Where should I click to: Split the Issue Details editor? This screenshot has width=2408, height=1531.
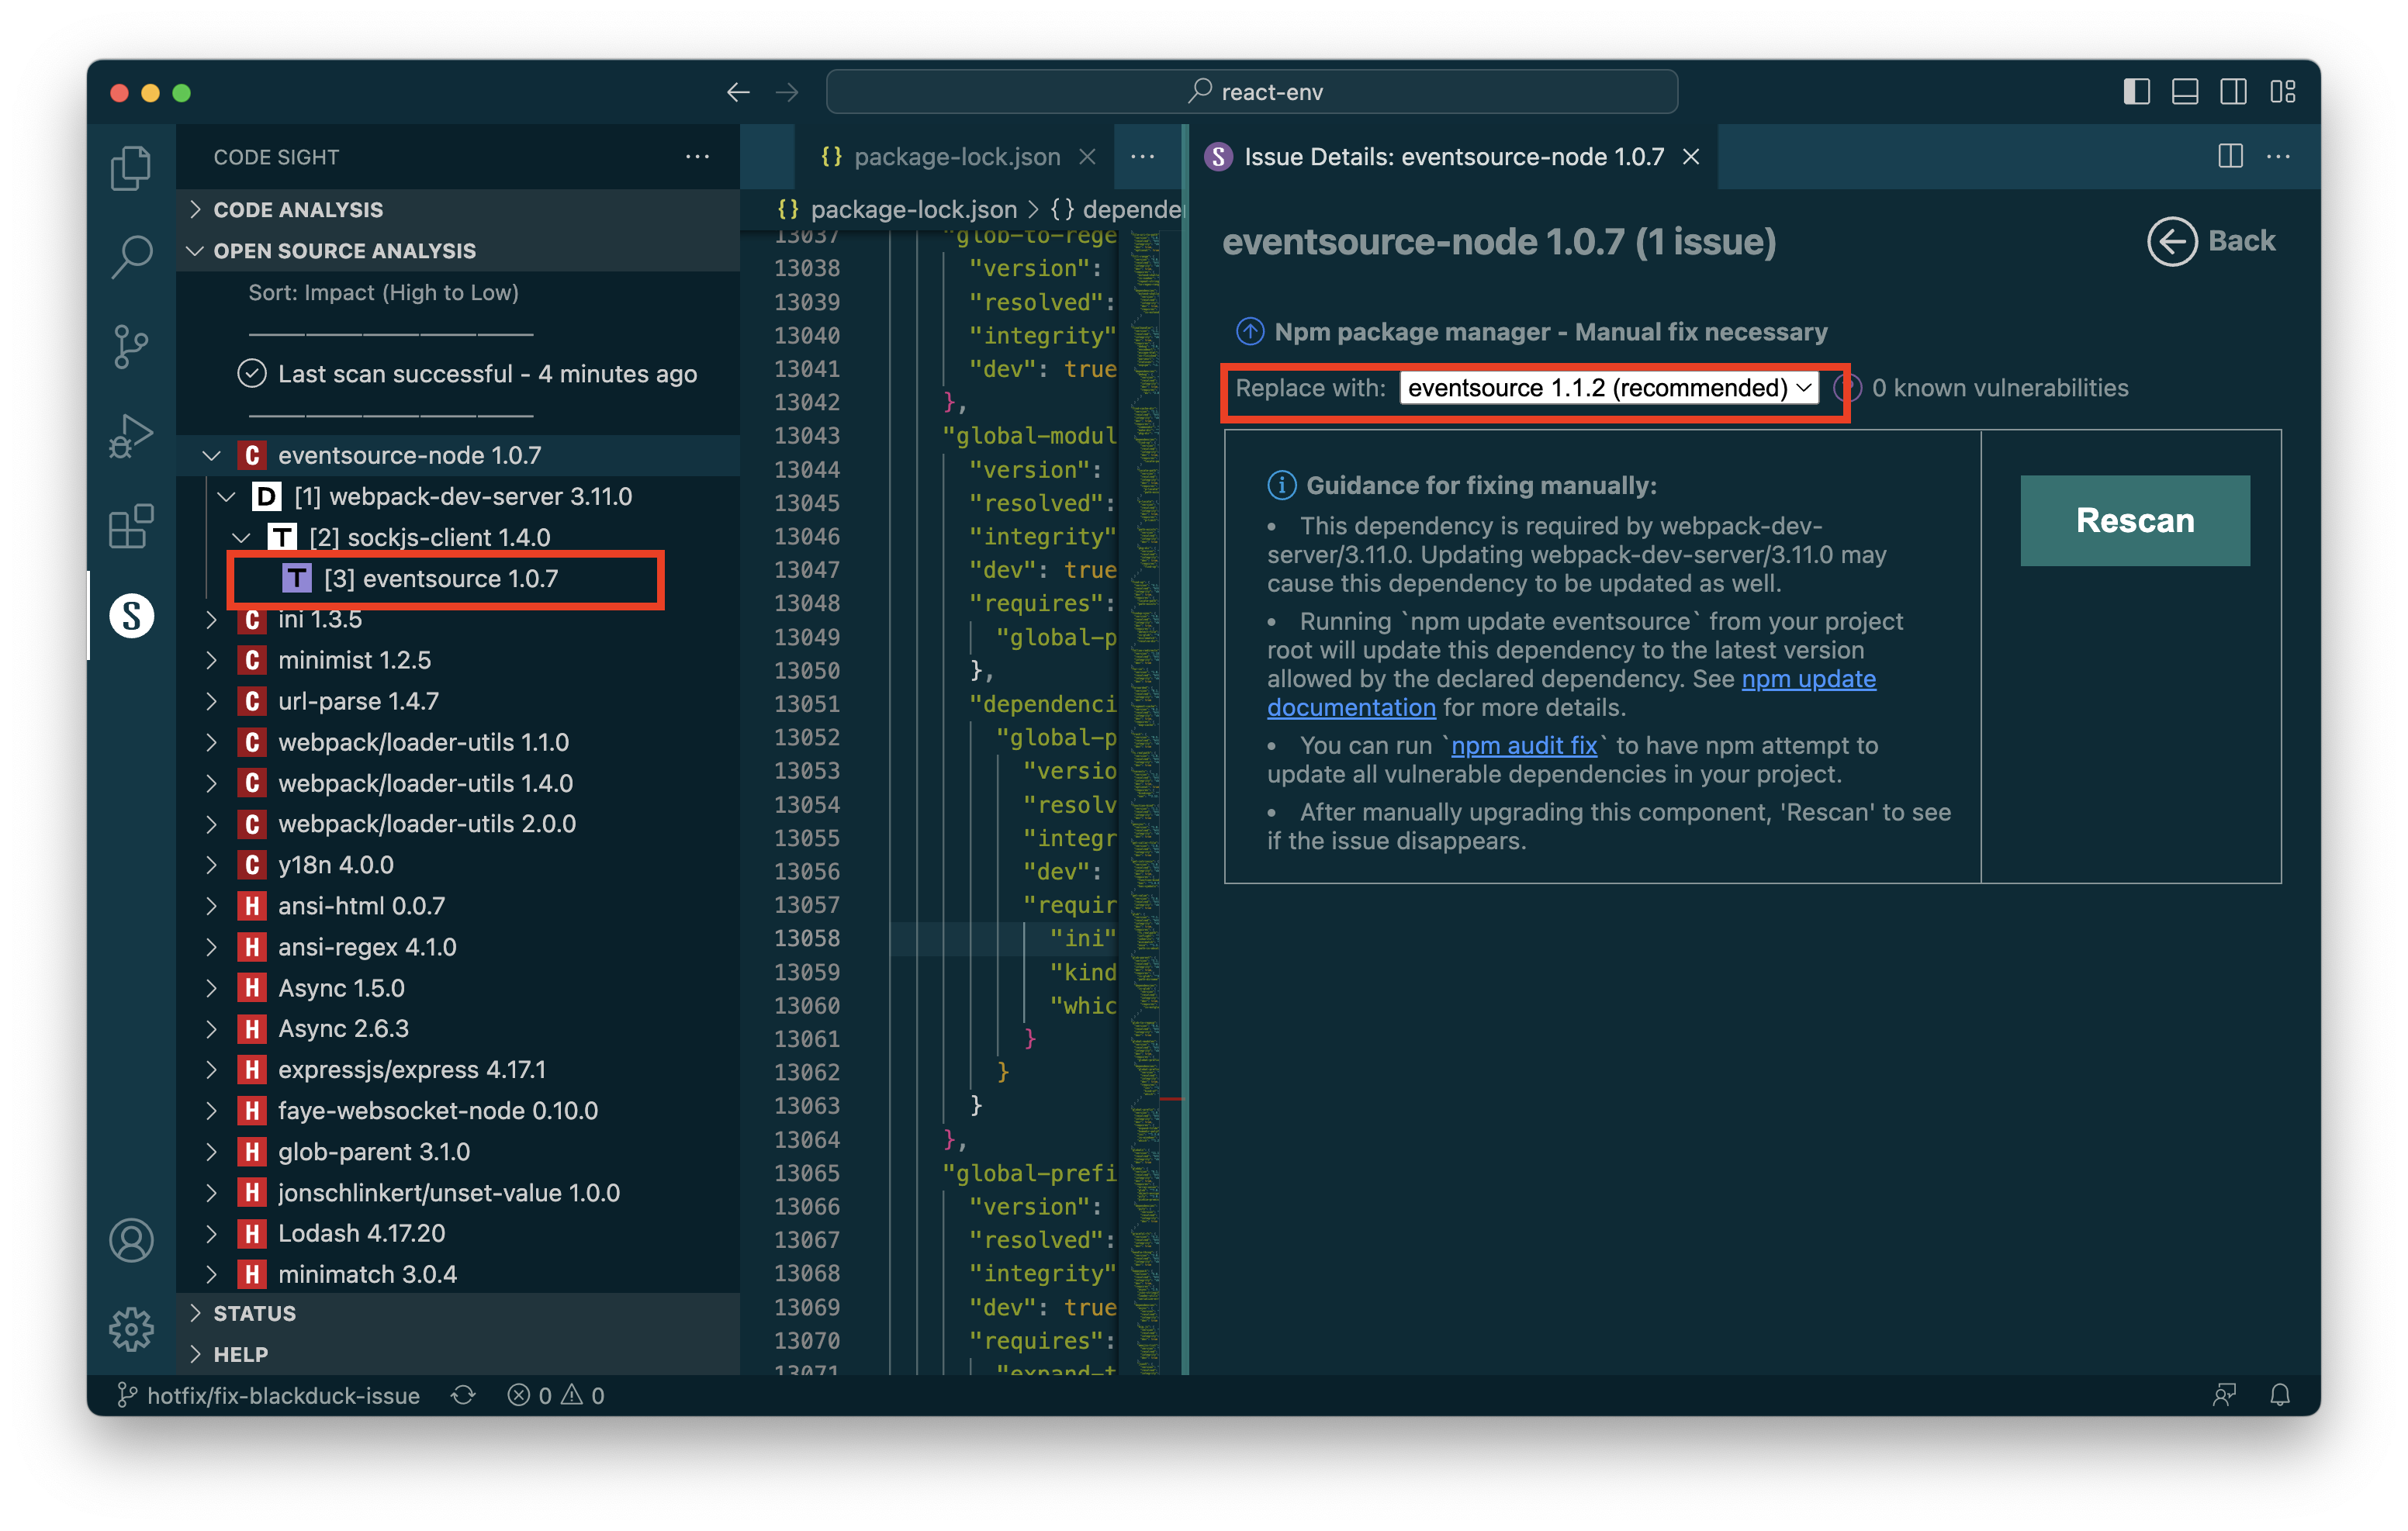(2230, 156)
